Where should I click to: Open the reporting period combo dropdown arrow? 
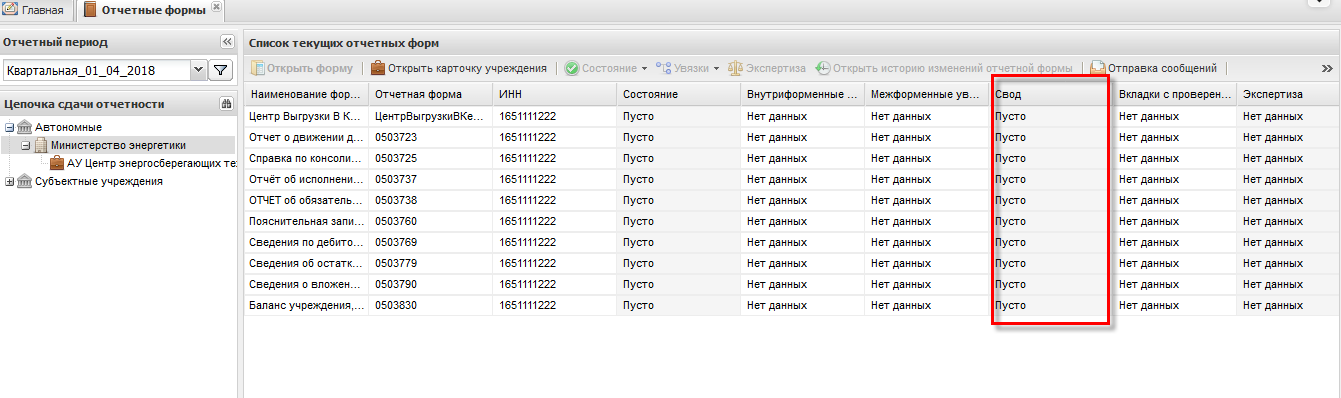pos(197,70)
